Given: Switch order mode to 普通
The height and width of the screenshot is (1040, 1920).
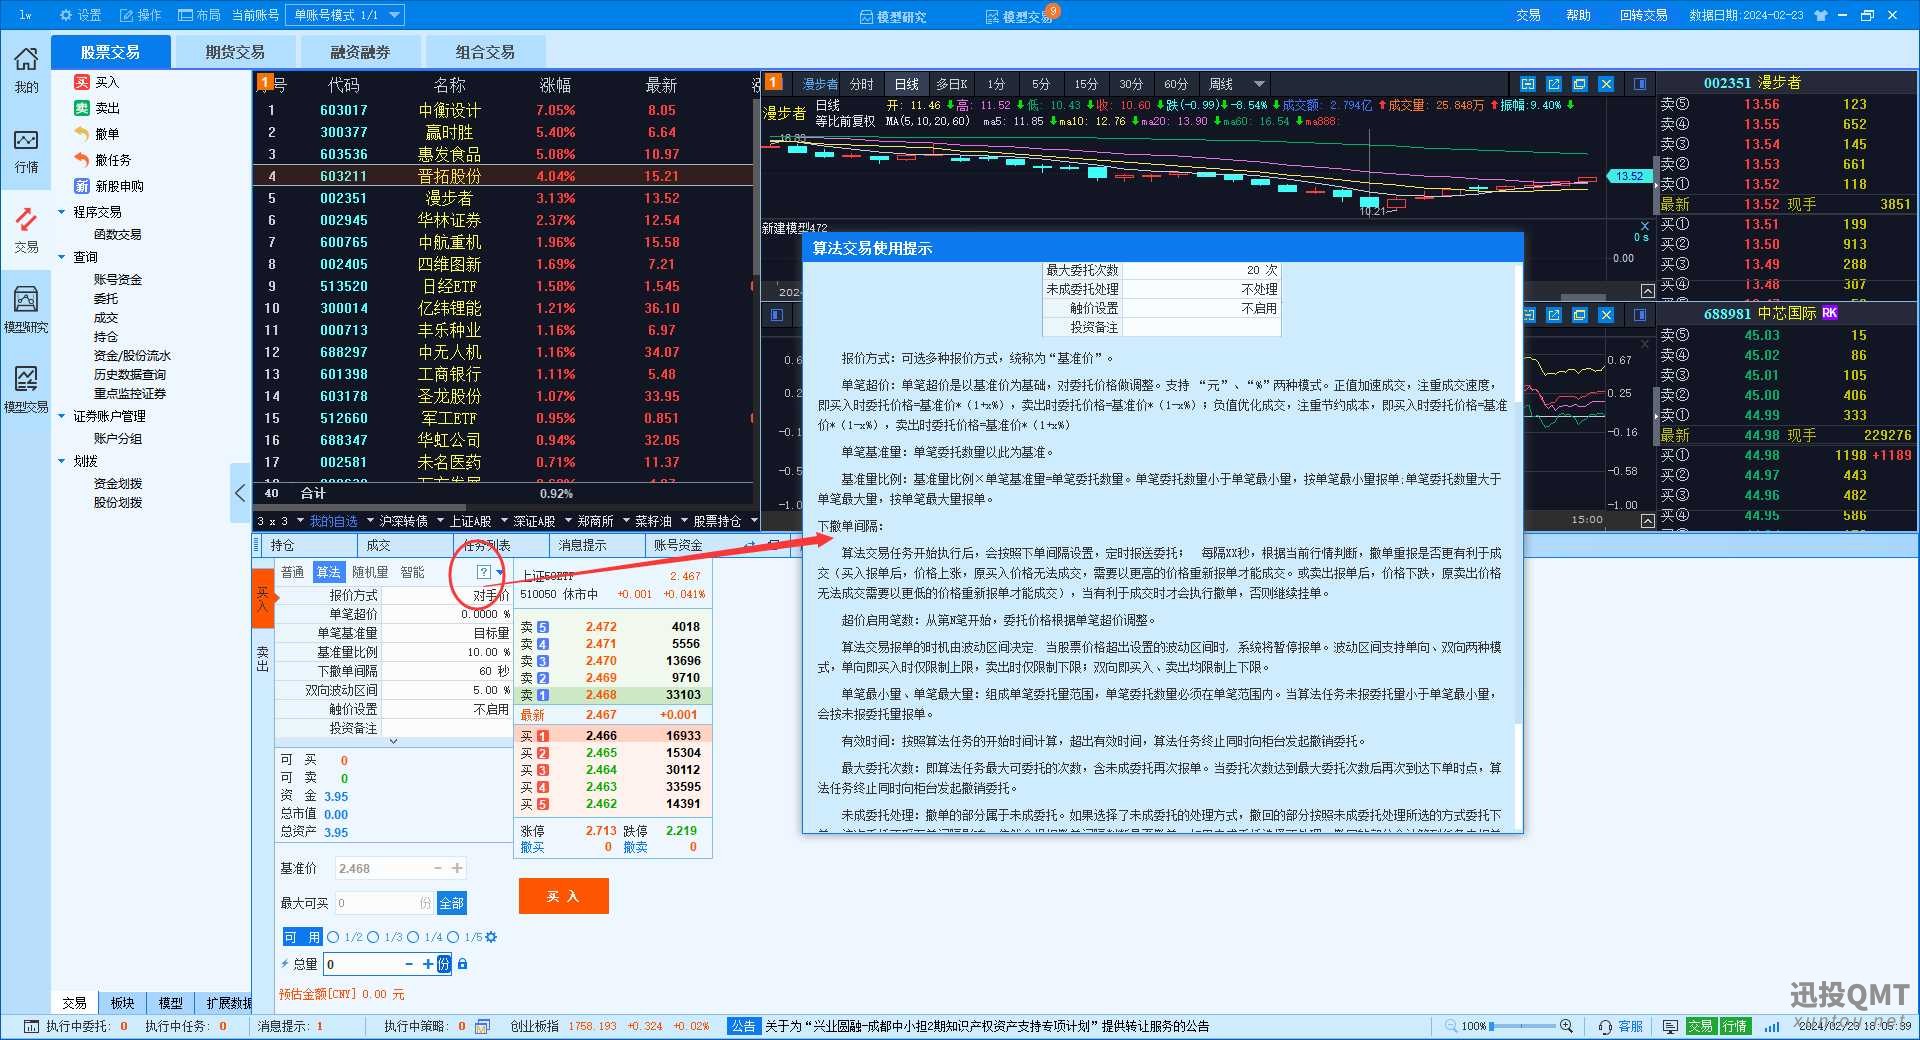Looking at the screenshot, I should click(x=292, y=572).
